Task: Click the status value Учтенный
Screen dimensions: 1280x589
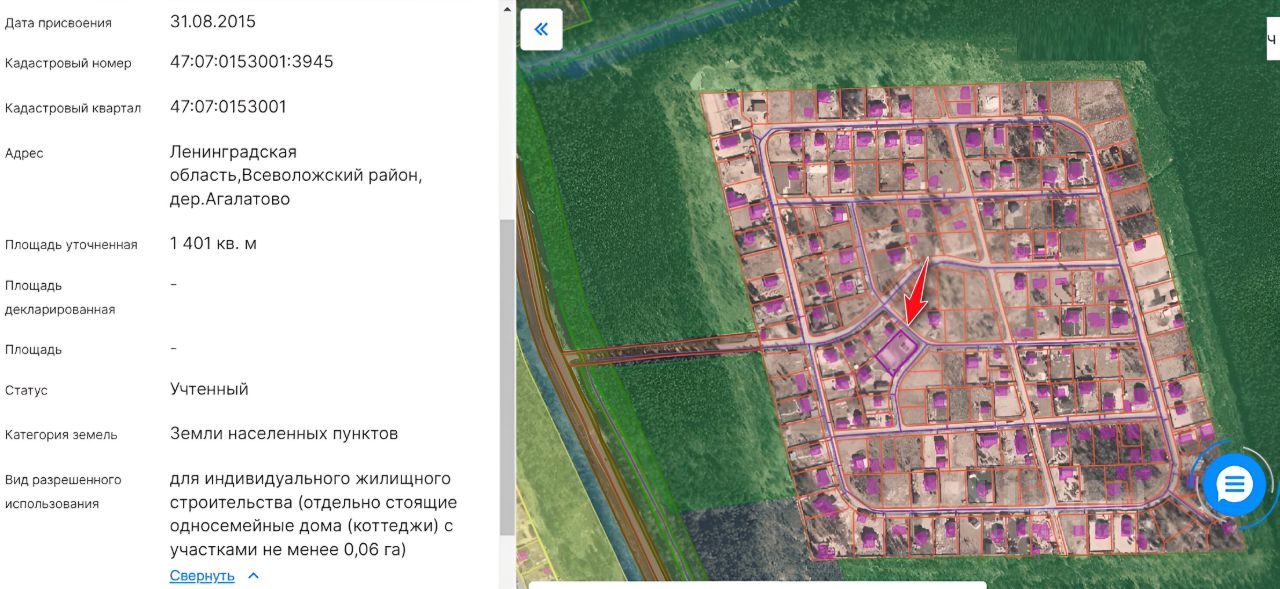Action: pos(209,389)
